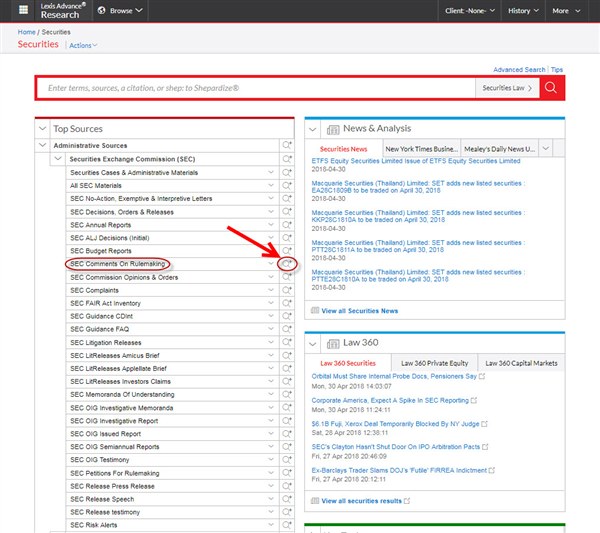
Task: Add Securities Exchange Commission (SEC) search filter icon
Action: pos(287,159)
